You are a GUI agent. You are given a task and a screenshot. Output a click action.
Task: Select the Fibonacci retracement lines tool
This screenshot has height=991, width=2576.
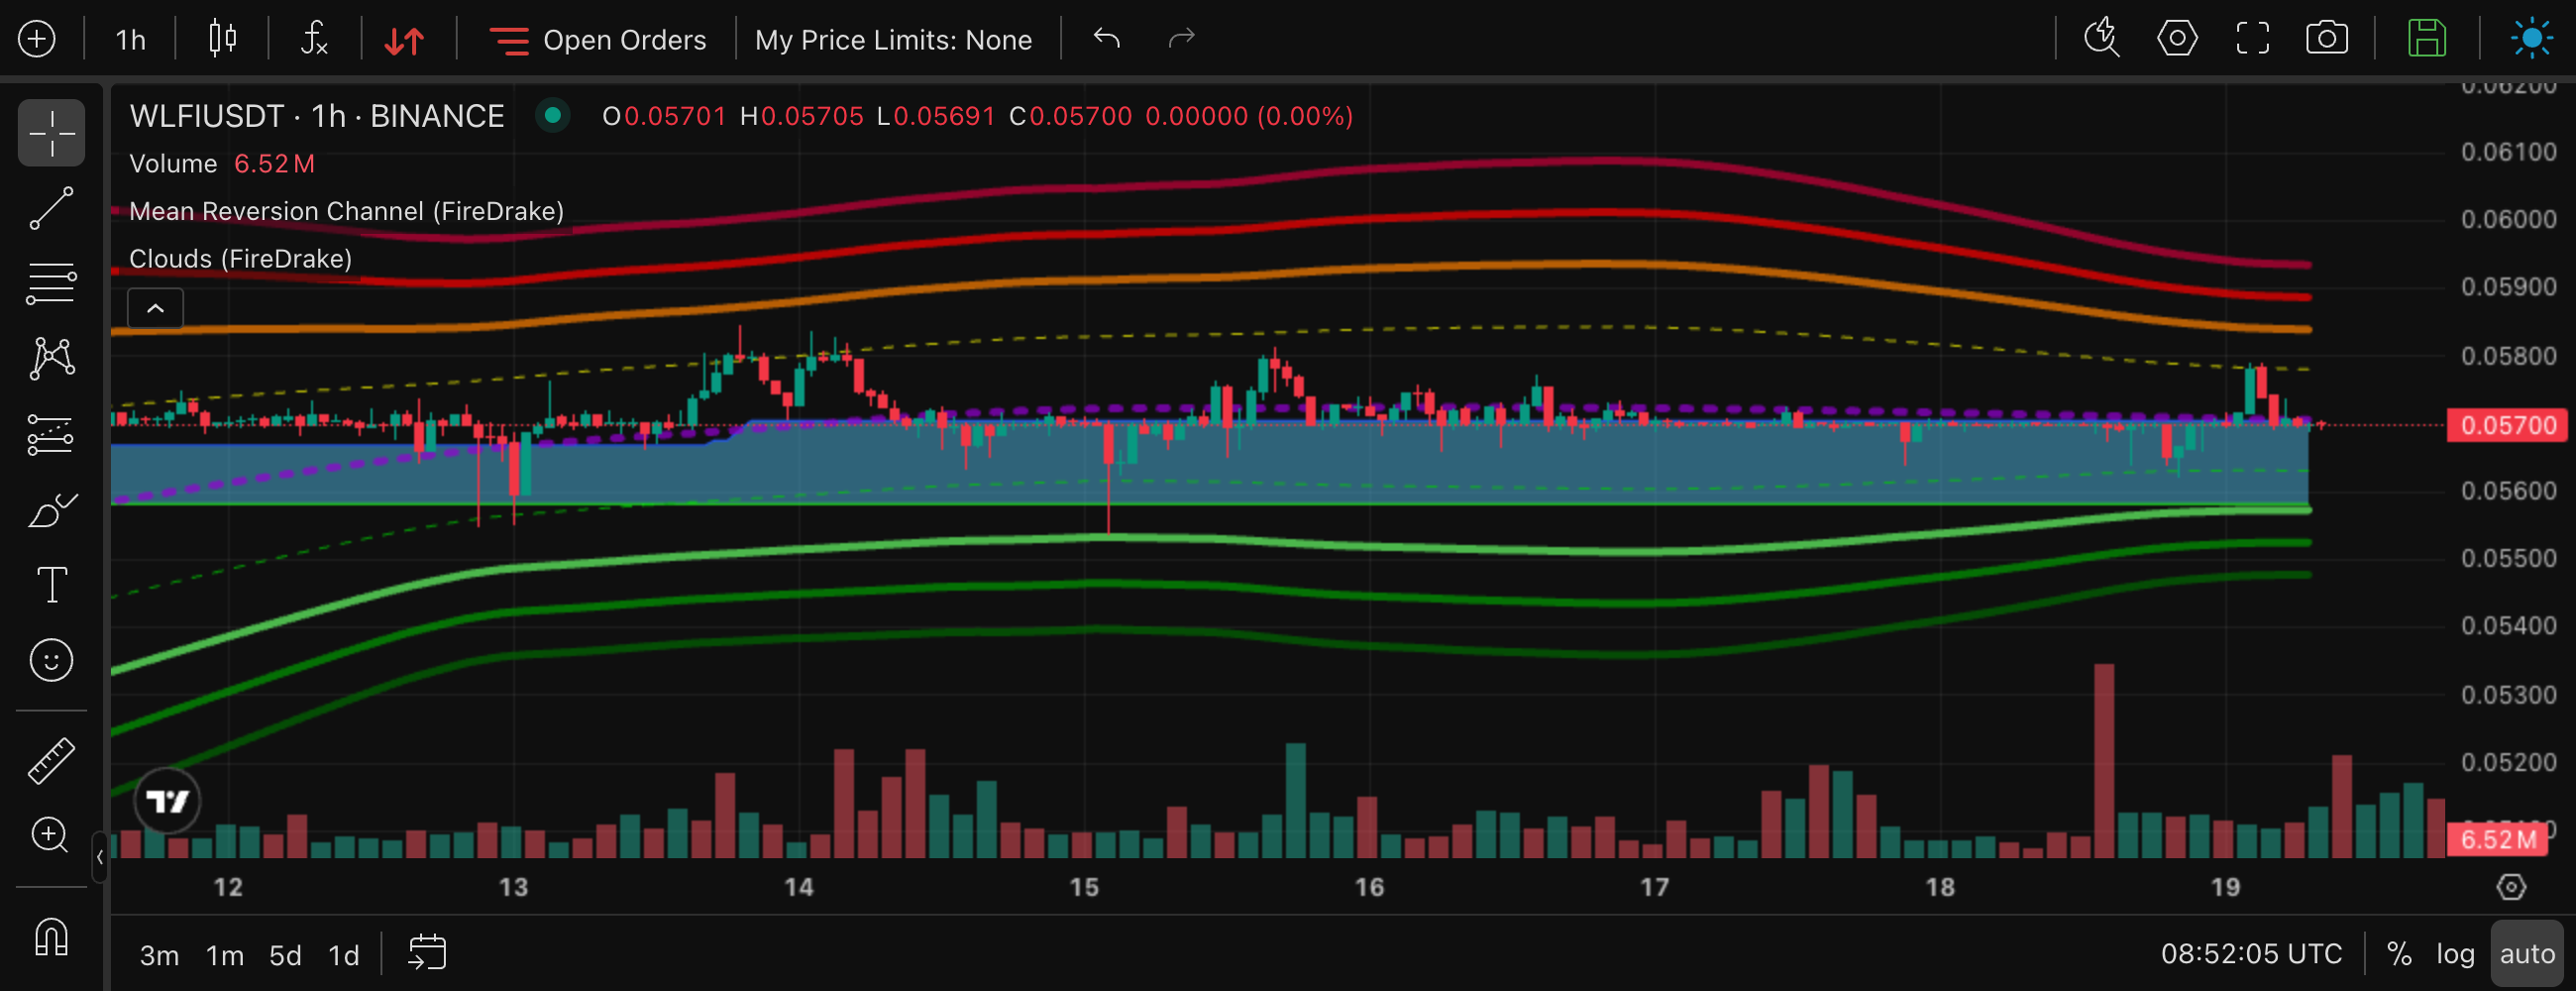(51, 283)
